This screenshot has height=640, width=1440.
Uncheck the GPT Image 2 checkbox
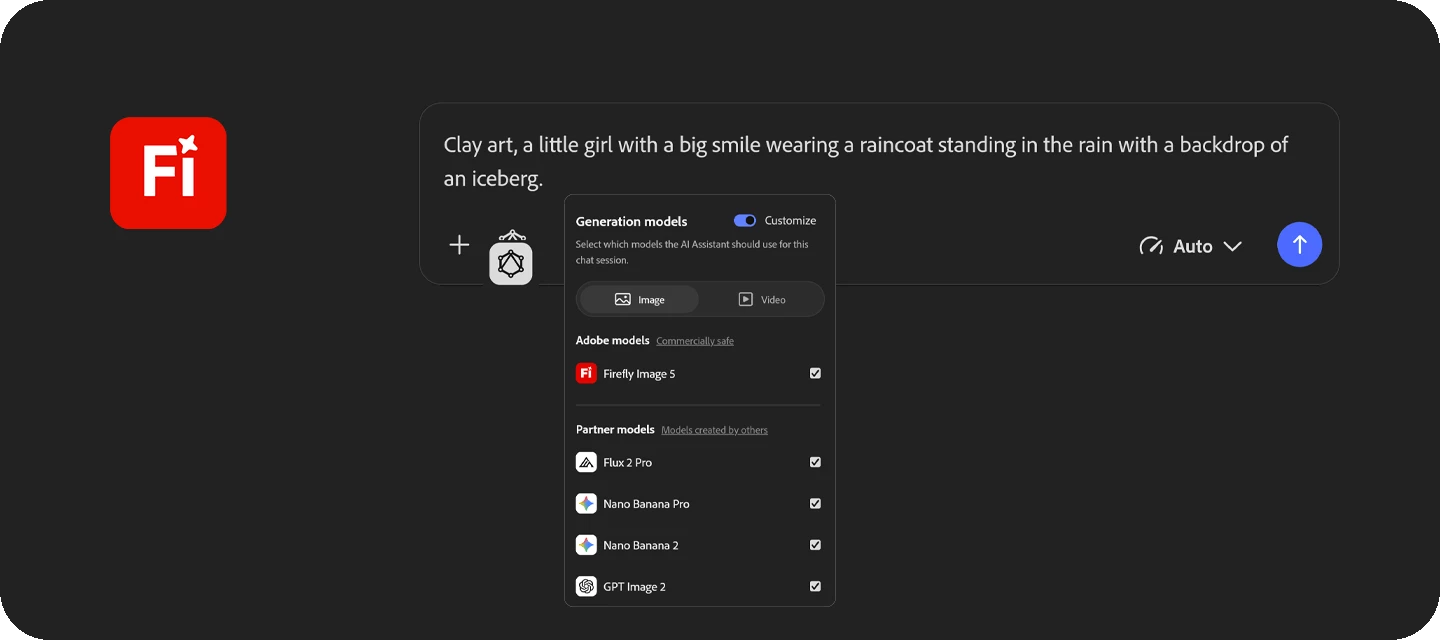(x=815, y=587)
